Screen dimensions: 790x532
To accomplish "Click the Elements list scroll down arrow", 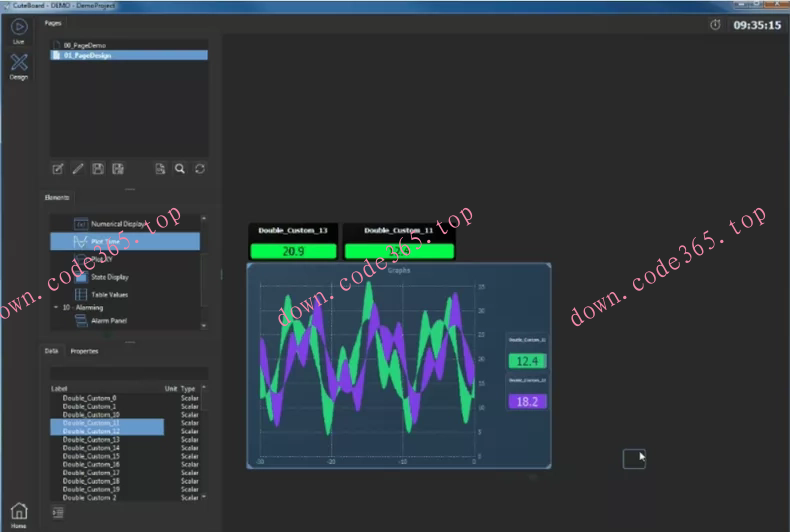I will [x=204, y=326].
